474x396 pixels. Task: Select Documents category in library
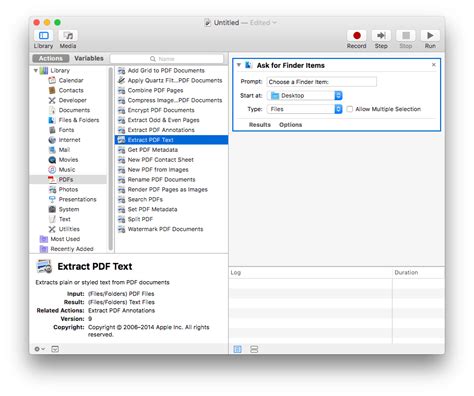(74, 110)
